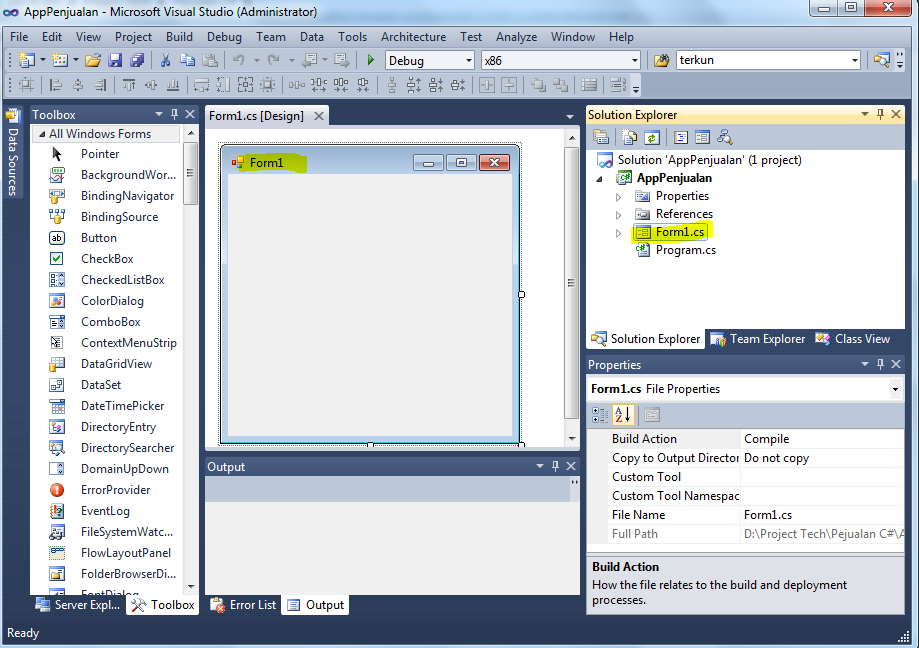Screen dimensions: 919x648
Task: Click the Redo arrow icon
Action: click(x=274, y=60)
